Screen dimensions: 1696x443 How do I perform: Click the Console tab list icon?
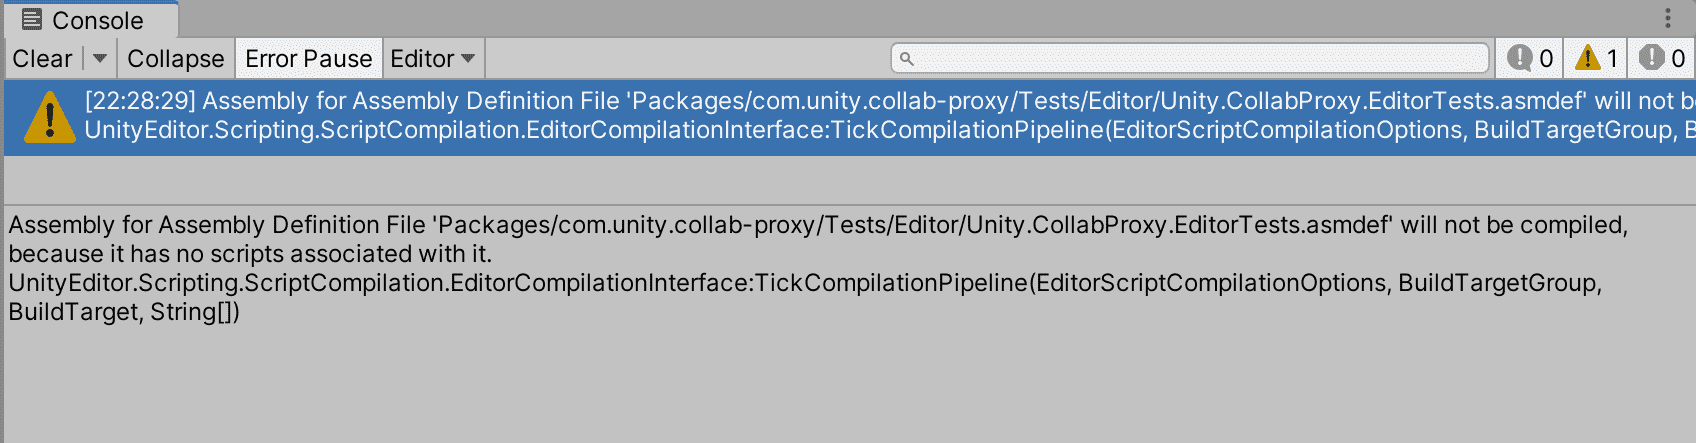tap(31, 19)
